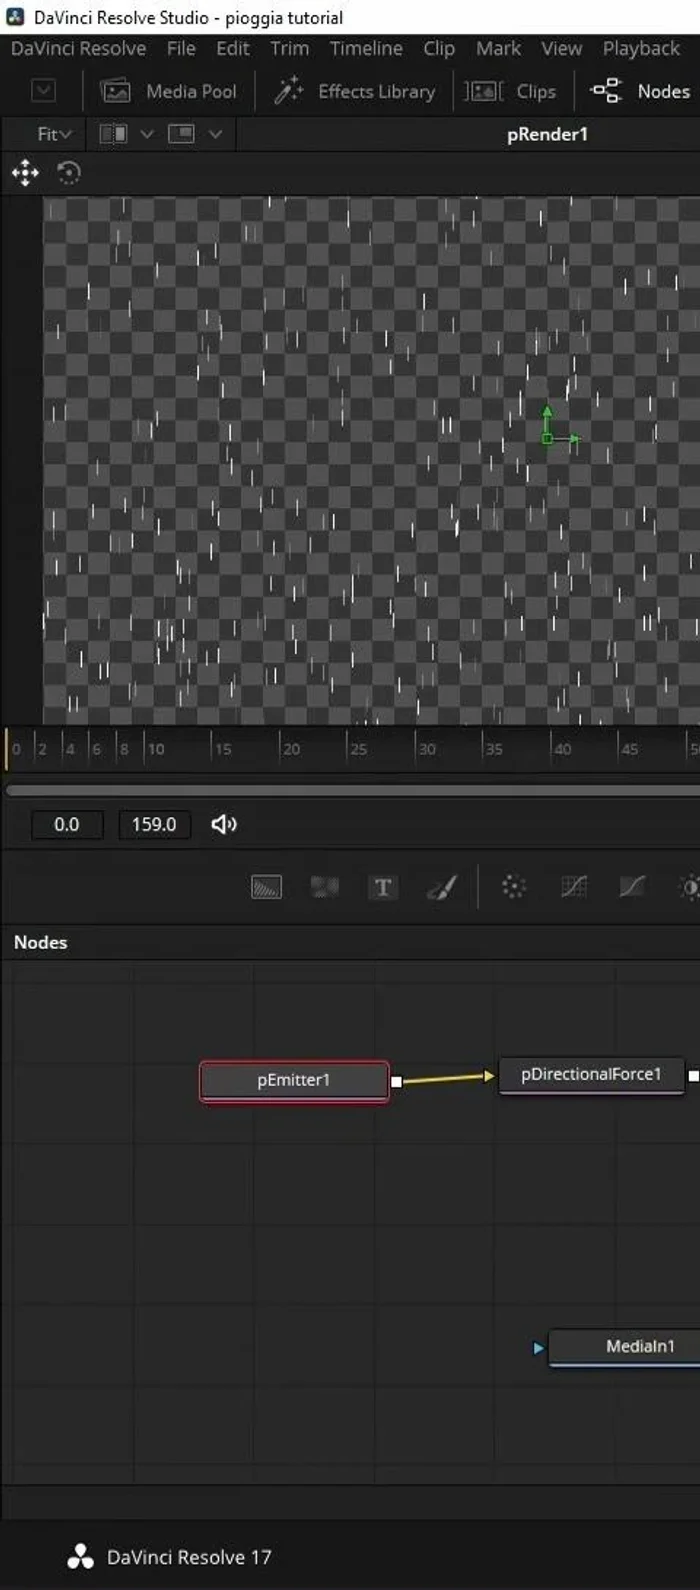Toggle the Media Pool panel
The width and height of the screenshot is (700, 1590).
pyautogui.click(x=169, y=91)
